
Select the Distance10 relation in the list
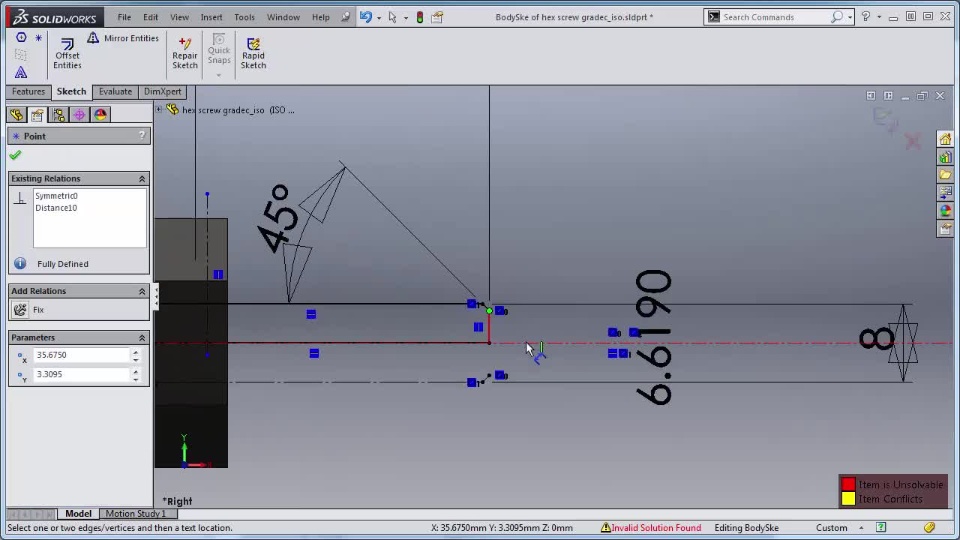(56, 208)
